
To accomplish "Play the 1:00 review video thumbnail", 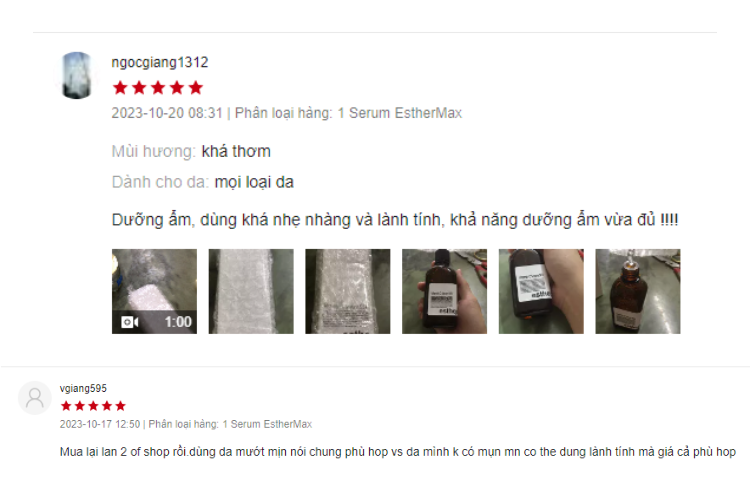I will [154, 291].
